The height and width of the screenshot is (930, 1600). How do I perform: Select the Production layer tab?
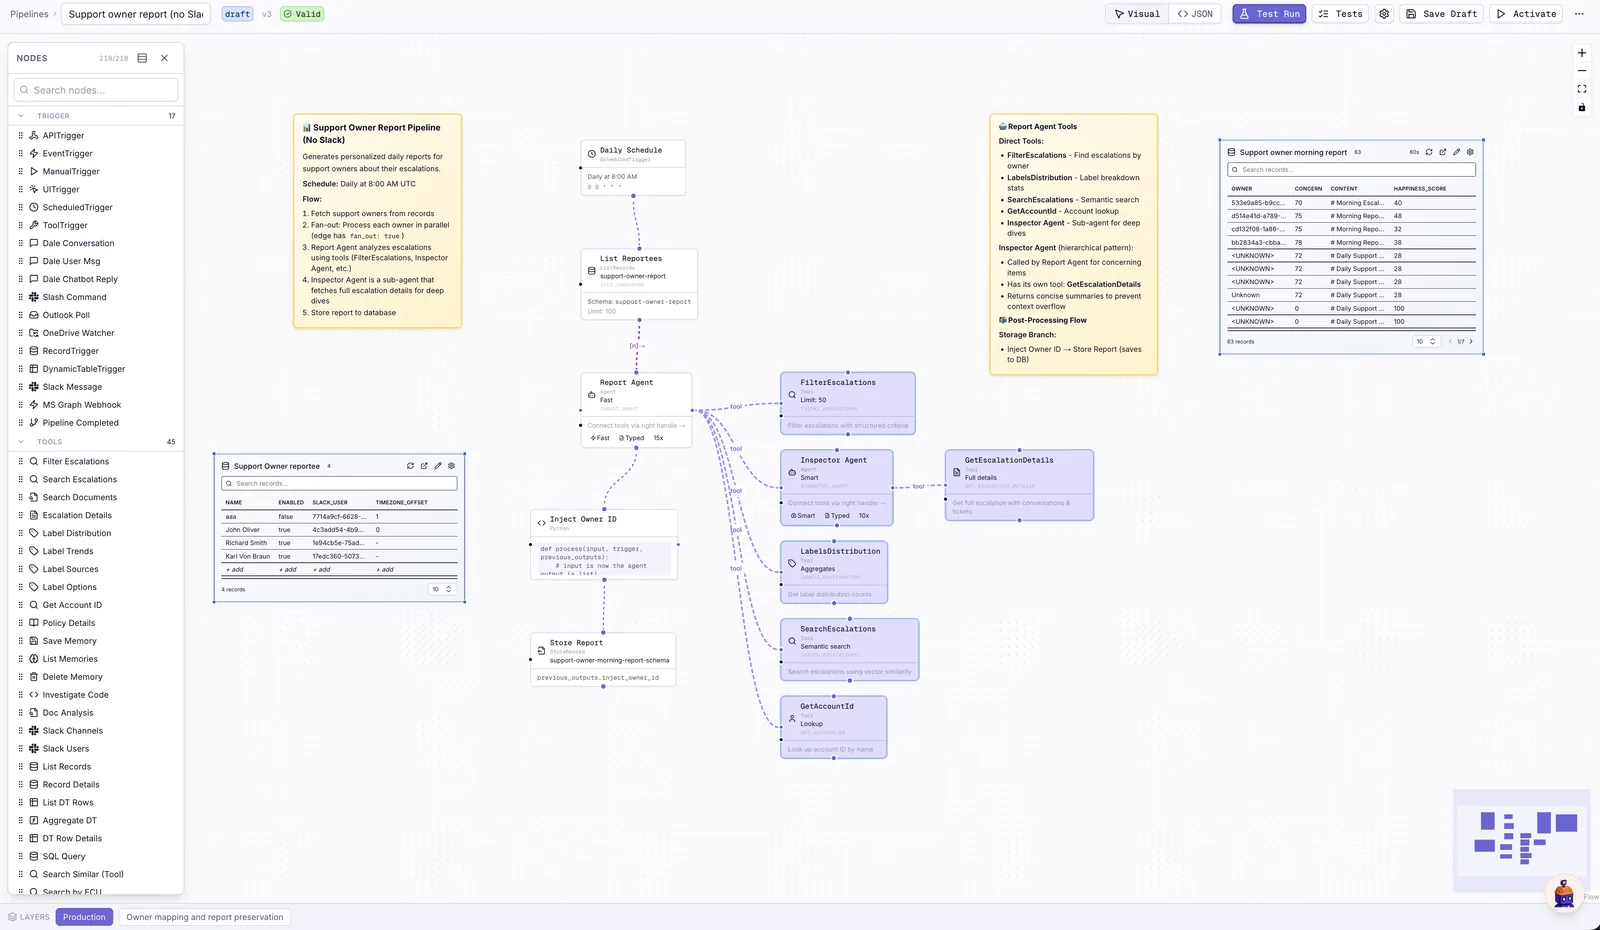[x=84, y=917]
